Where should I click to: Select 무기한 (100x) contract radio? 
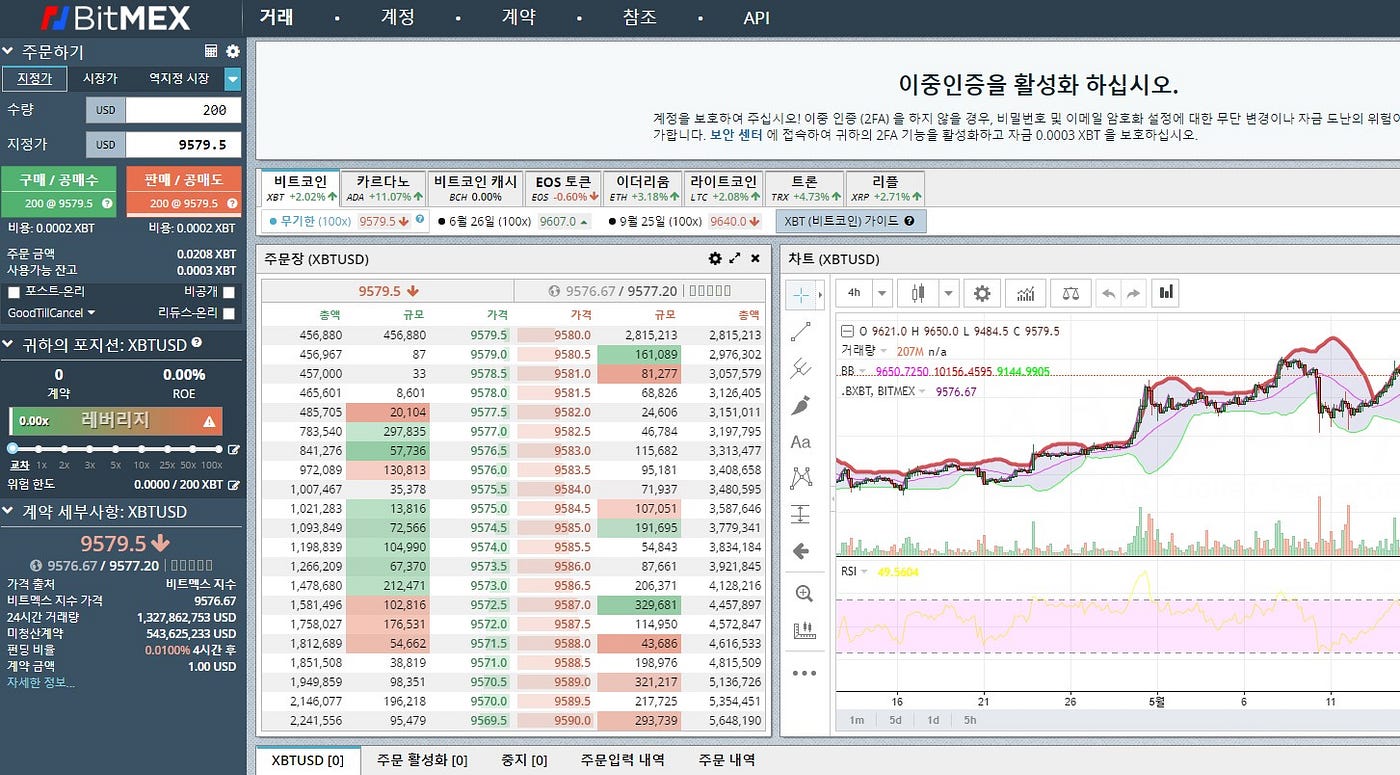[x=275, y=221]
